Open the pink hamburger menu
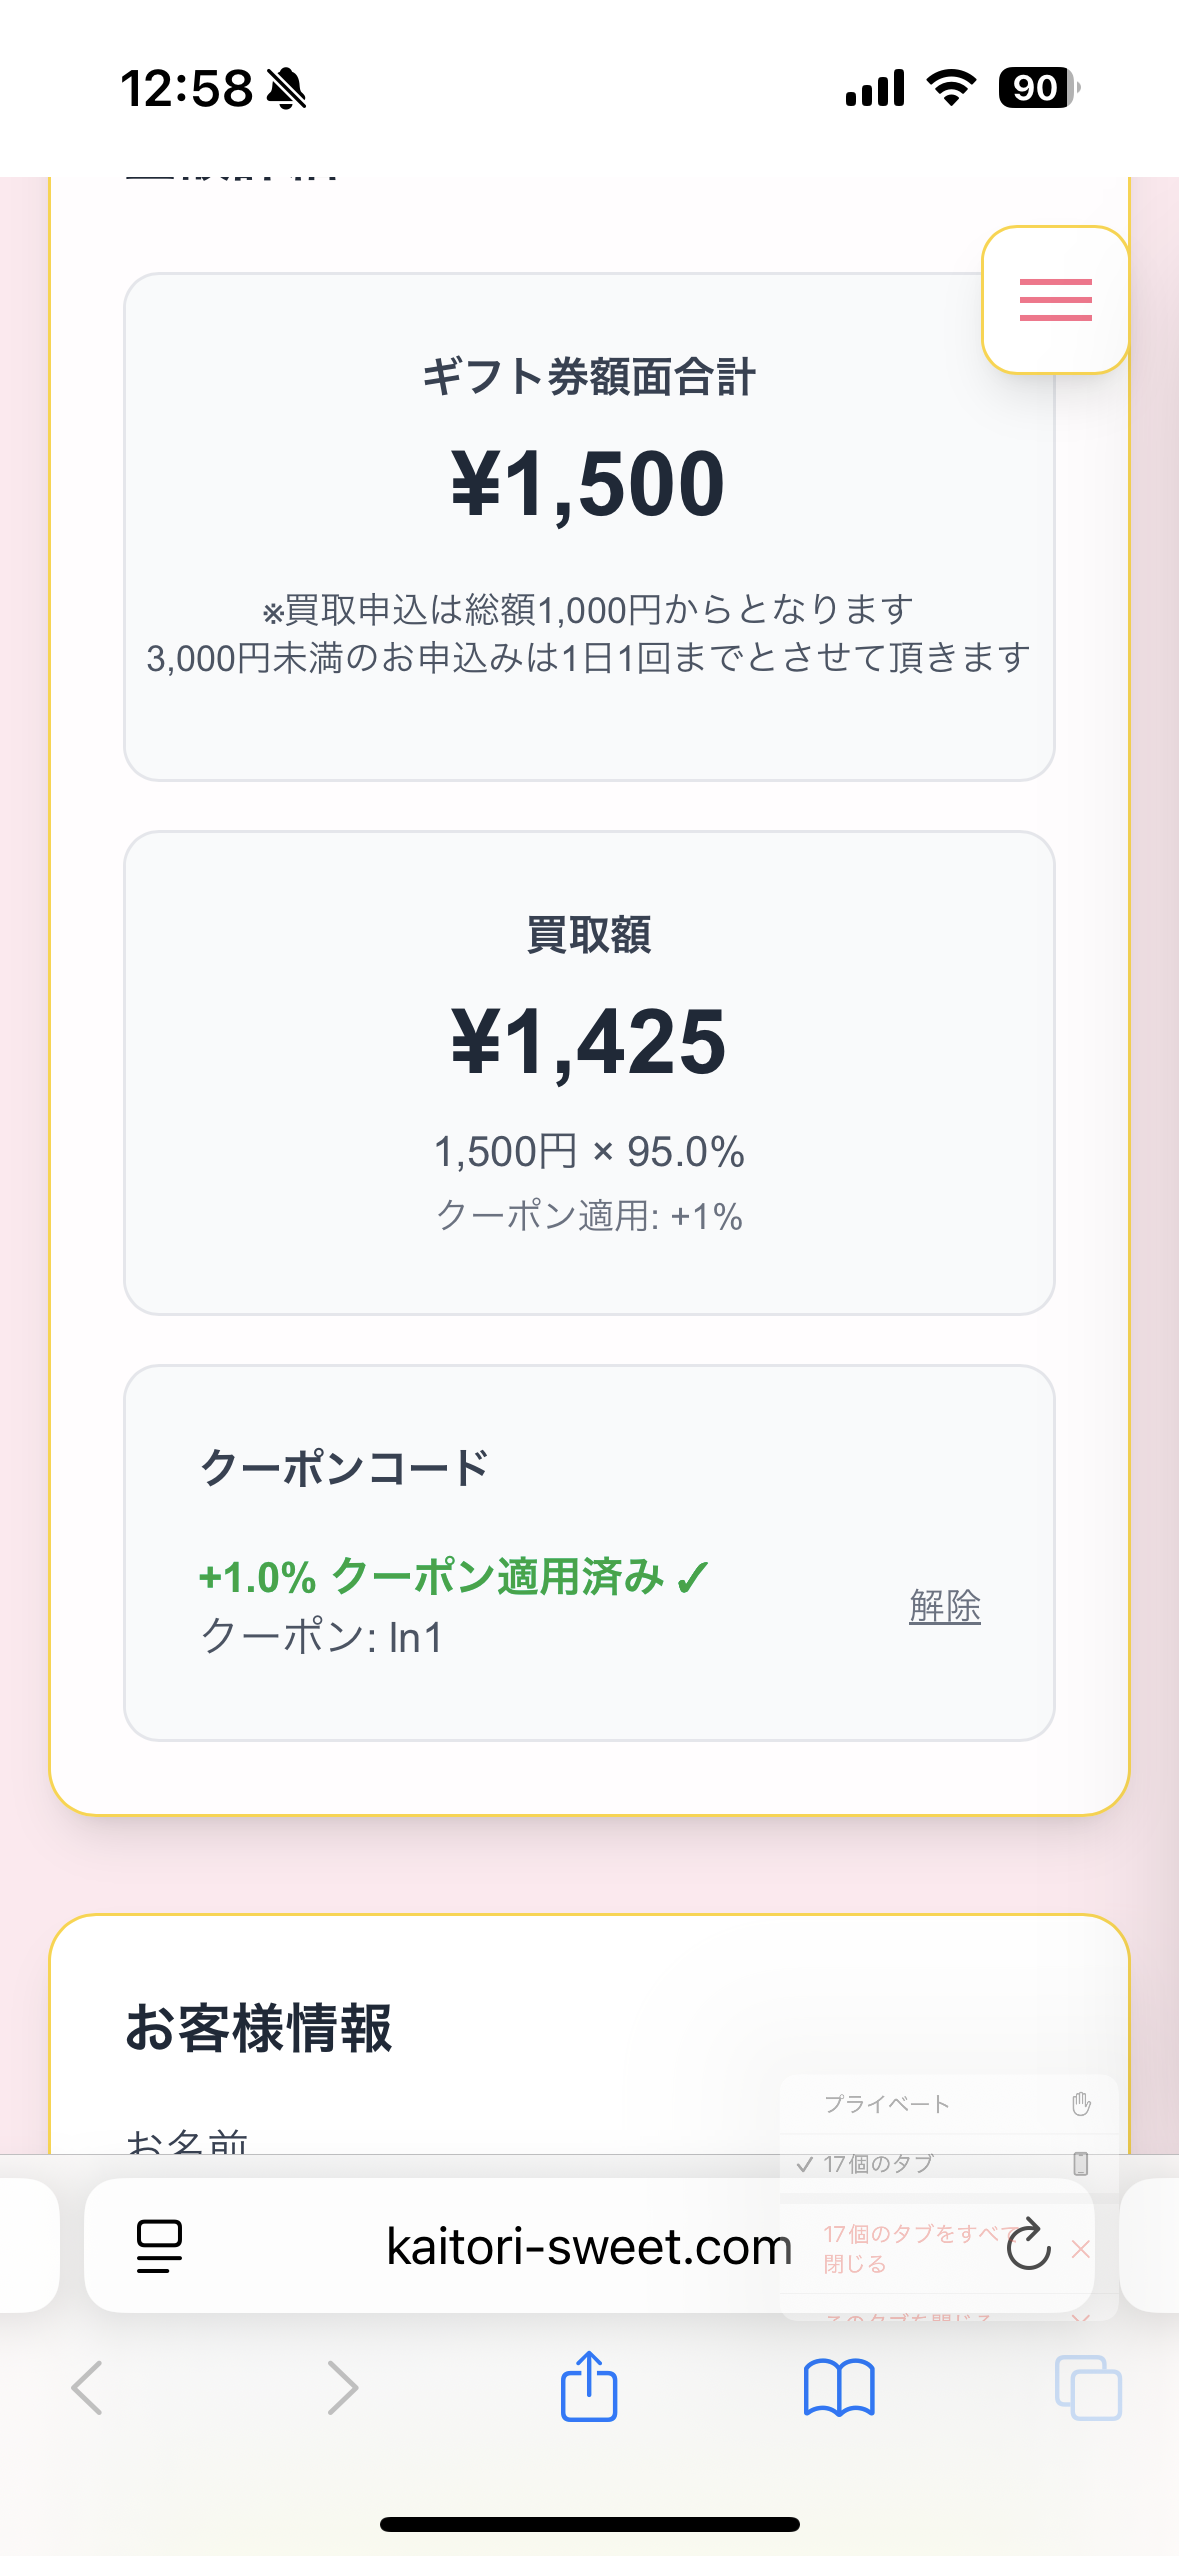Viewport: 1179px width, 2556px height. tap(1055, 300)
